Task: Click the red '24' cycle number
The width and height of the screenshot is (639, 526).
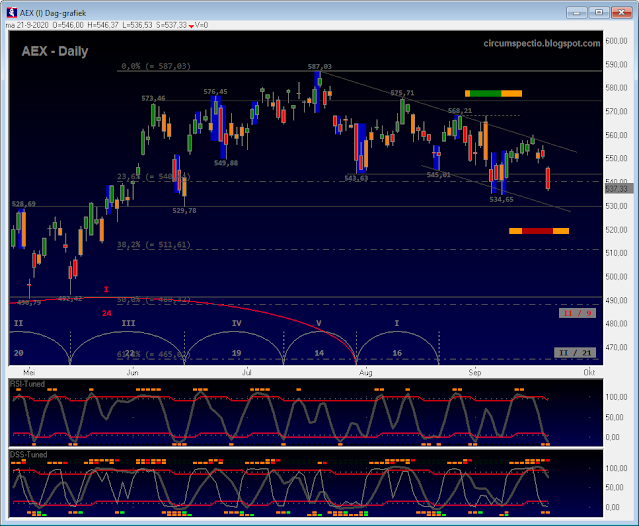Action: (106, 313)
